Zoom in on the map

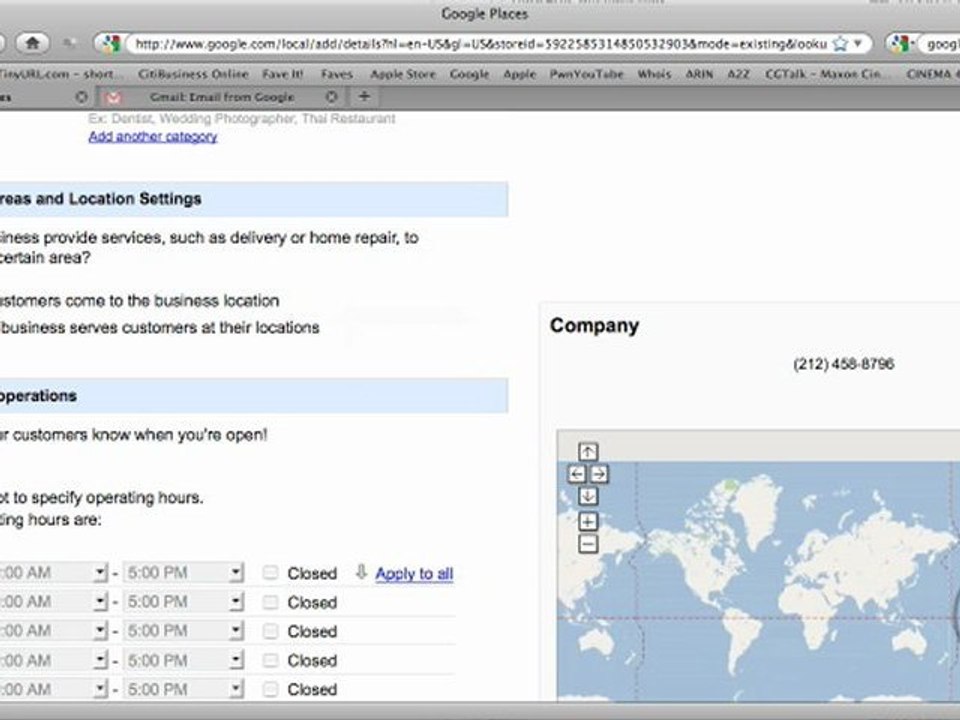(x=588, y=522)
